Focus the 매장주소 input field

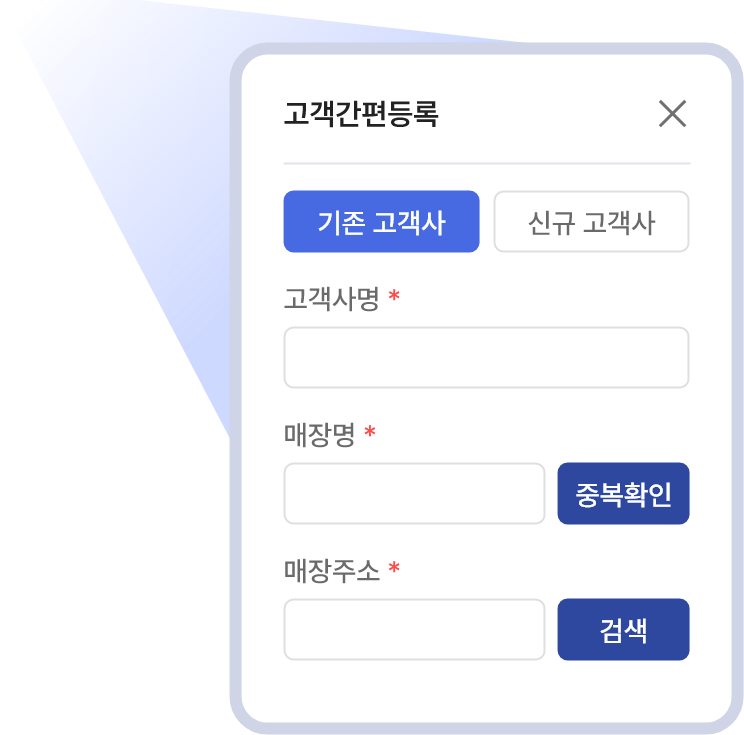pyautogui.click(x=414, y=629)
